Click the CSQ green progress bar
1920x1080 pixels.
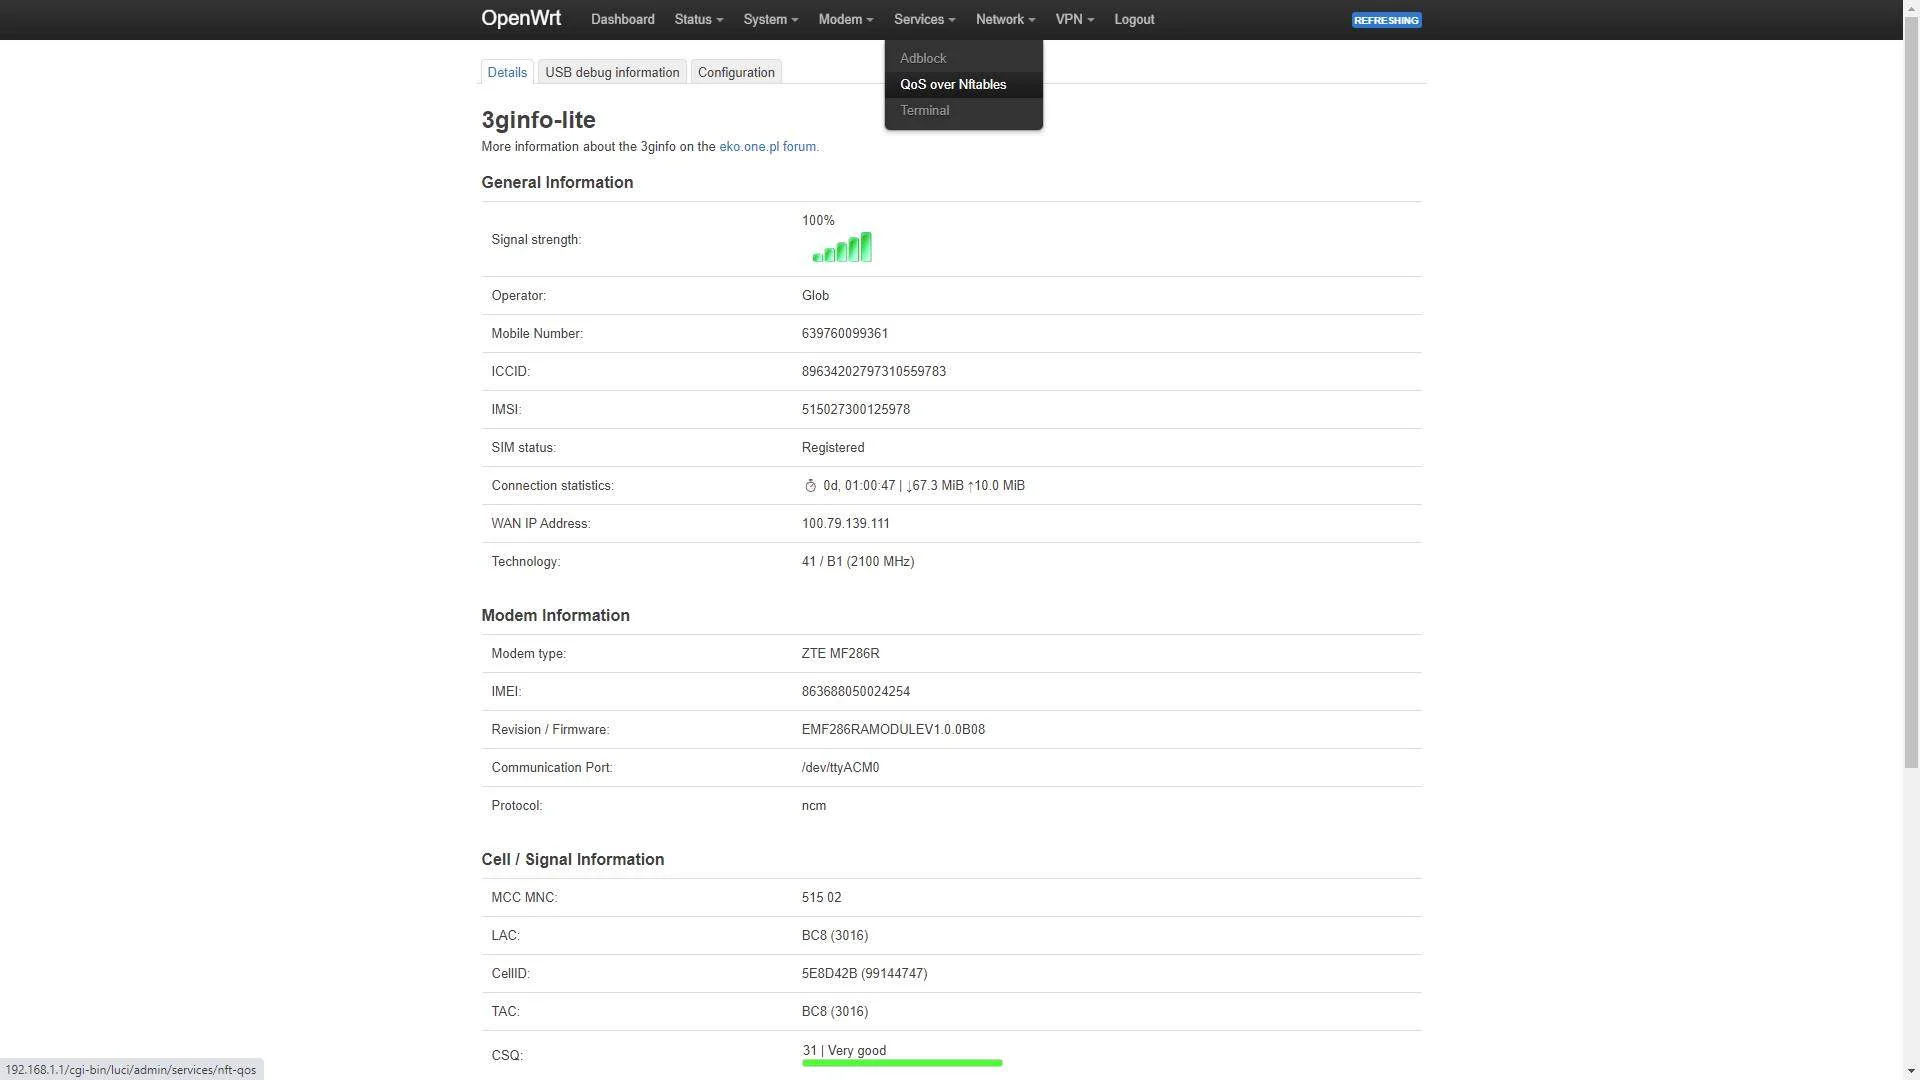tap(902, 1063)
